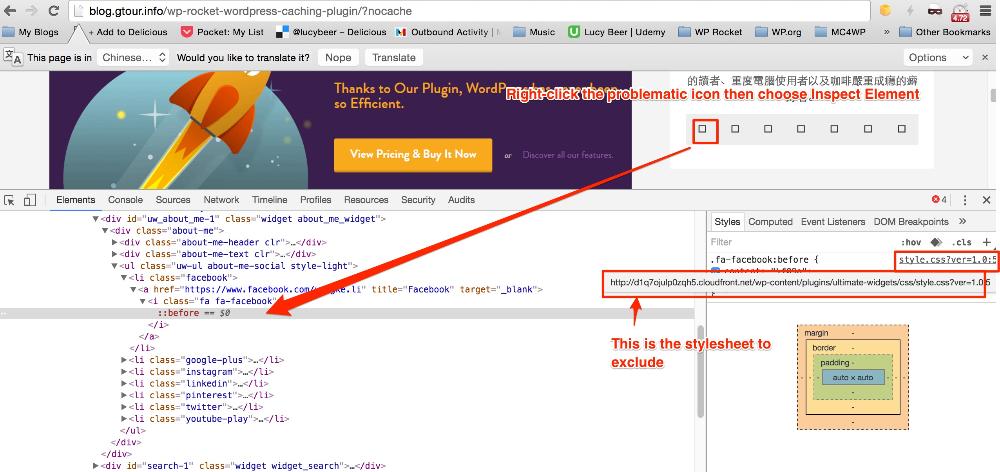This screenshot has width=1000, height=472.
Task: Collapse the uw-ul about-me-social ul node
Action: pyautogui.click(x=115, y=266)
